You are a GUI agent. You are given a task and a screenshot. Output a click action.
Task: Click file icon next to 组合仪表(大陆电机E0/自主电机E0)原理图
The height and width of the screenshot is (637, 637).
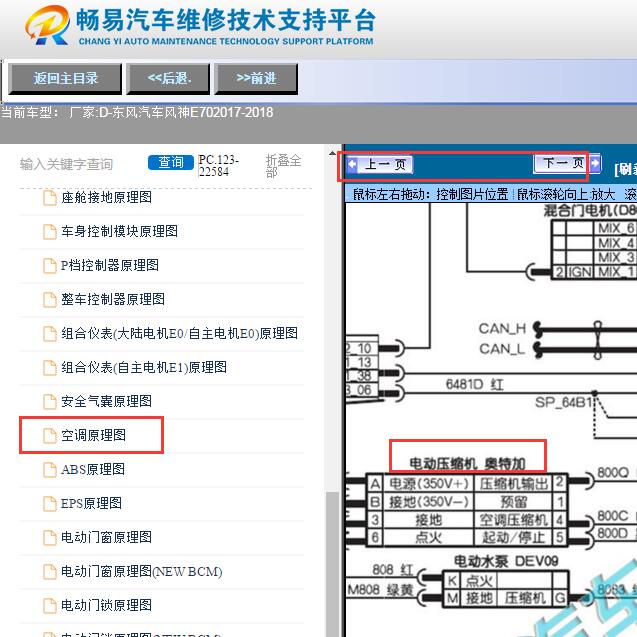tap(50, 334)
